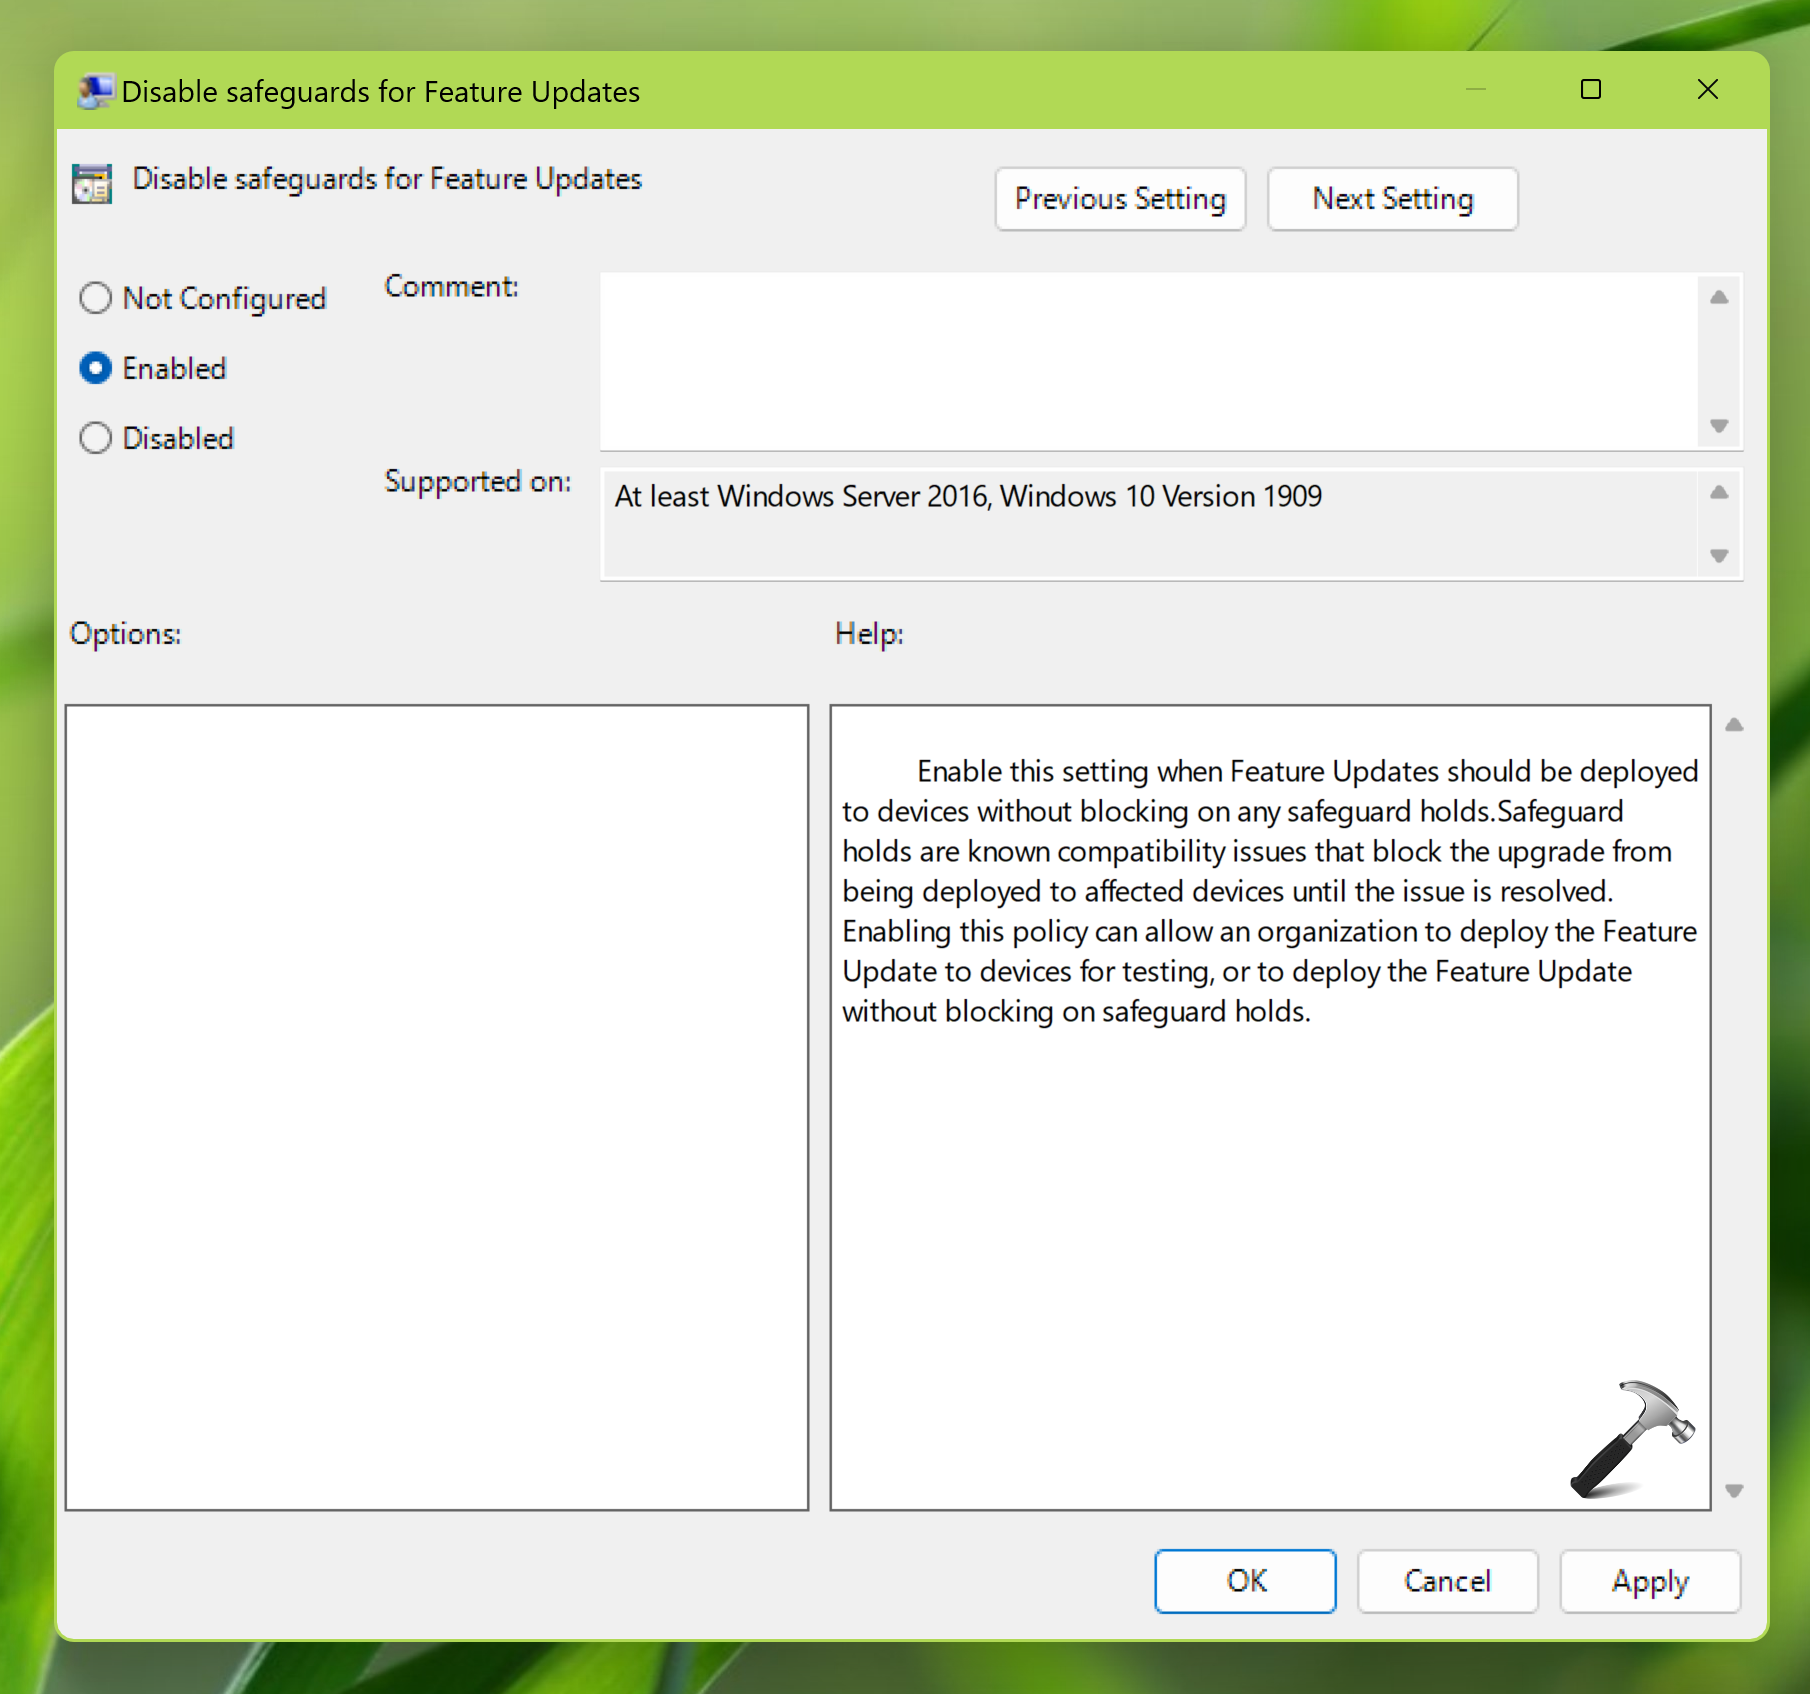This screenshot has width=1810, height=1694.
Task: Choose the Enabled radio option
Action: (96, 368)
